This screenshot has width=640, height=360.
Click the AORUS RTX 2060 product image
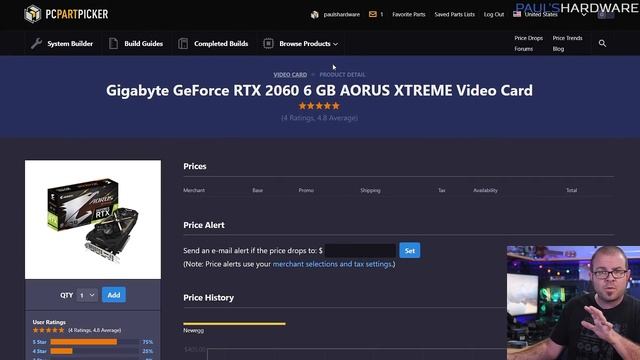93,220
